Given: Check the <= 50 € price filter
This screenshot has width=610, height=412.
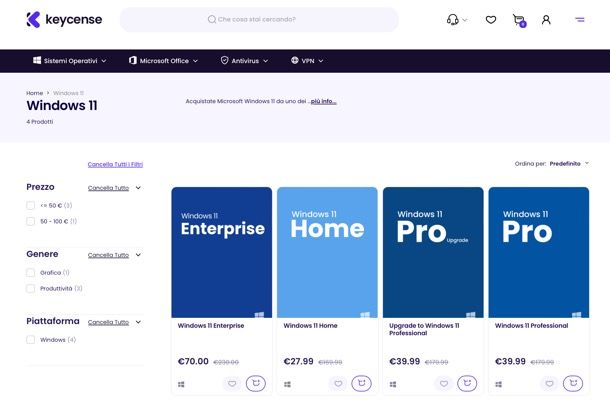Looking at the screenshot, I should [30, 205].
